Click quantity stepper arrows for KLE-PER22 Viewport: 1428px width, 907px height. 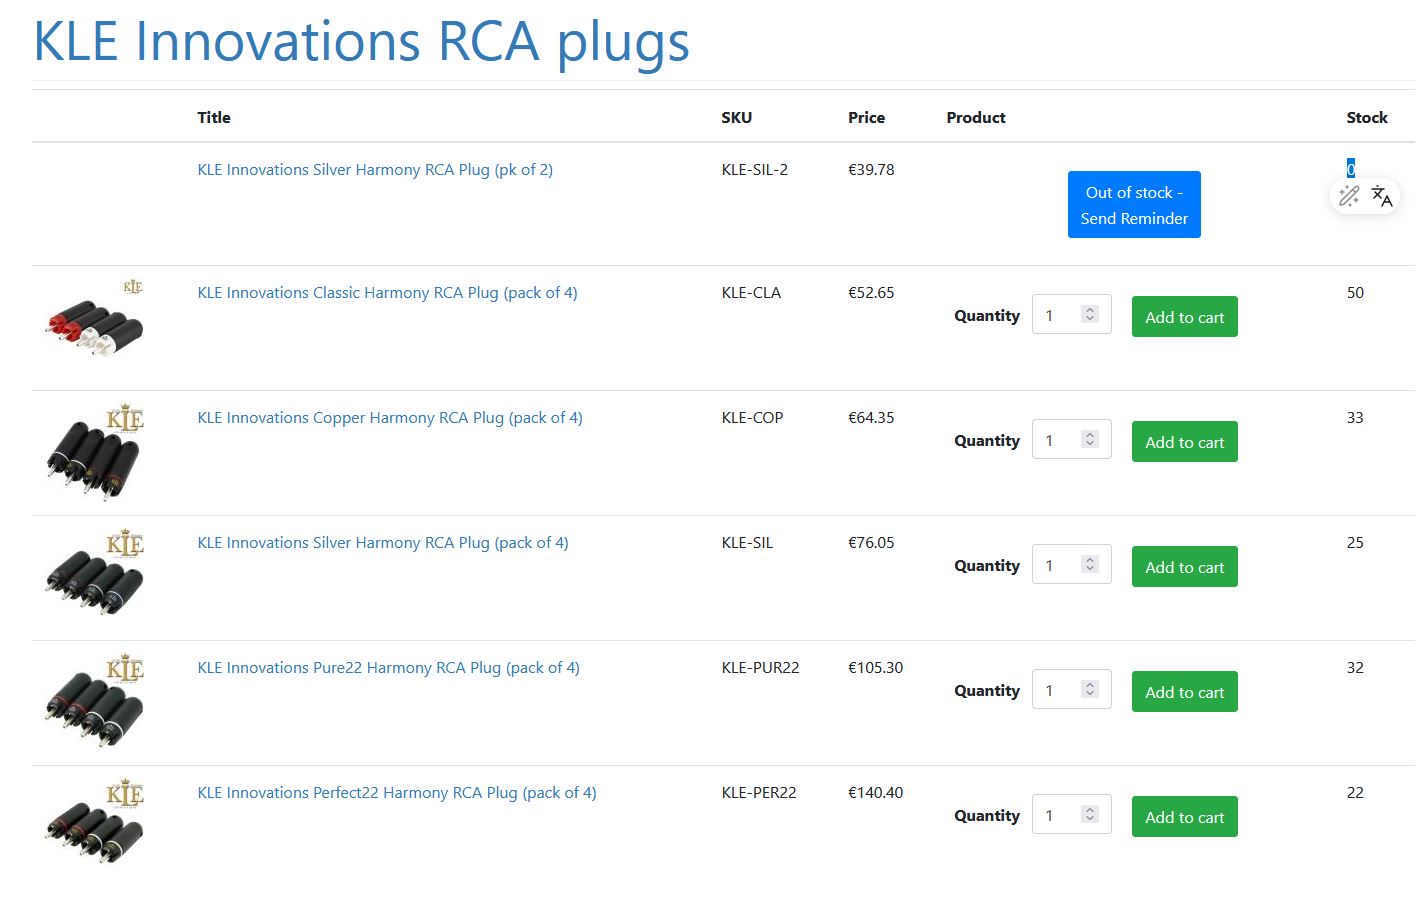click(1090, 814)
